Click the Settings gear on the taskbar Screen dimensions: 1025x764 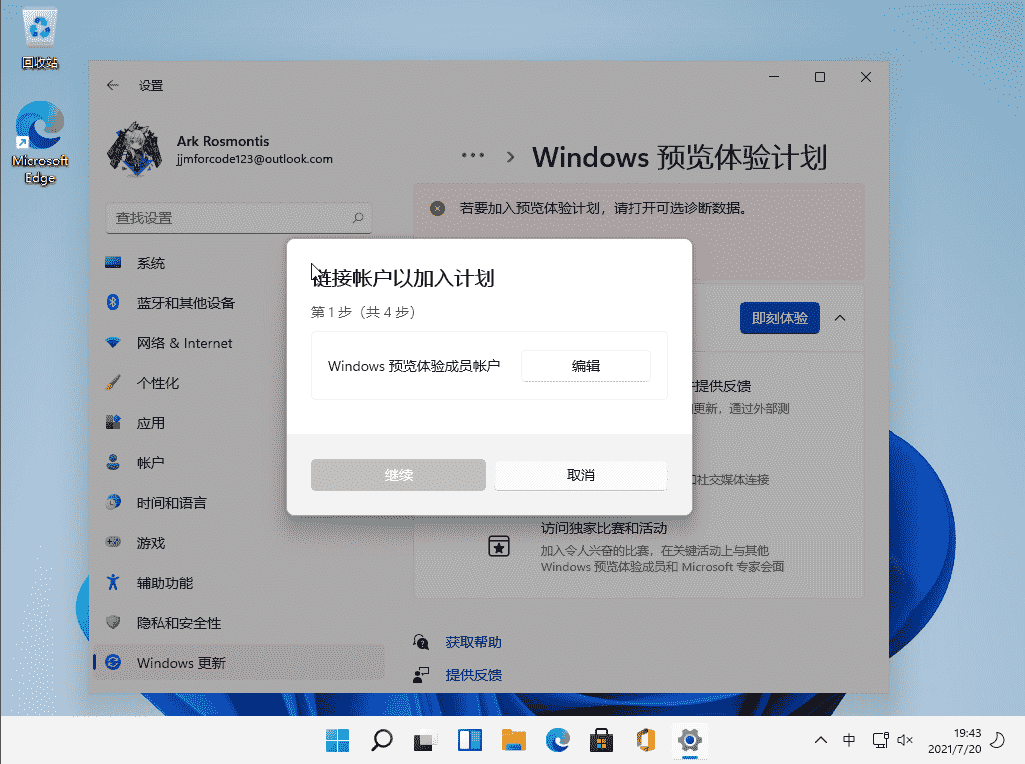pyautogui.click(x=690, y=740)
